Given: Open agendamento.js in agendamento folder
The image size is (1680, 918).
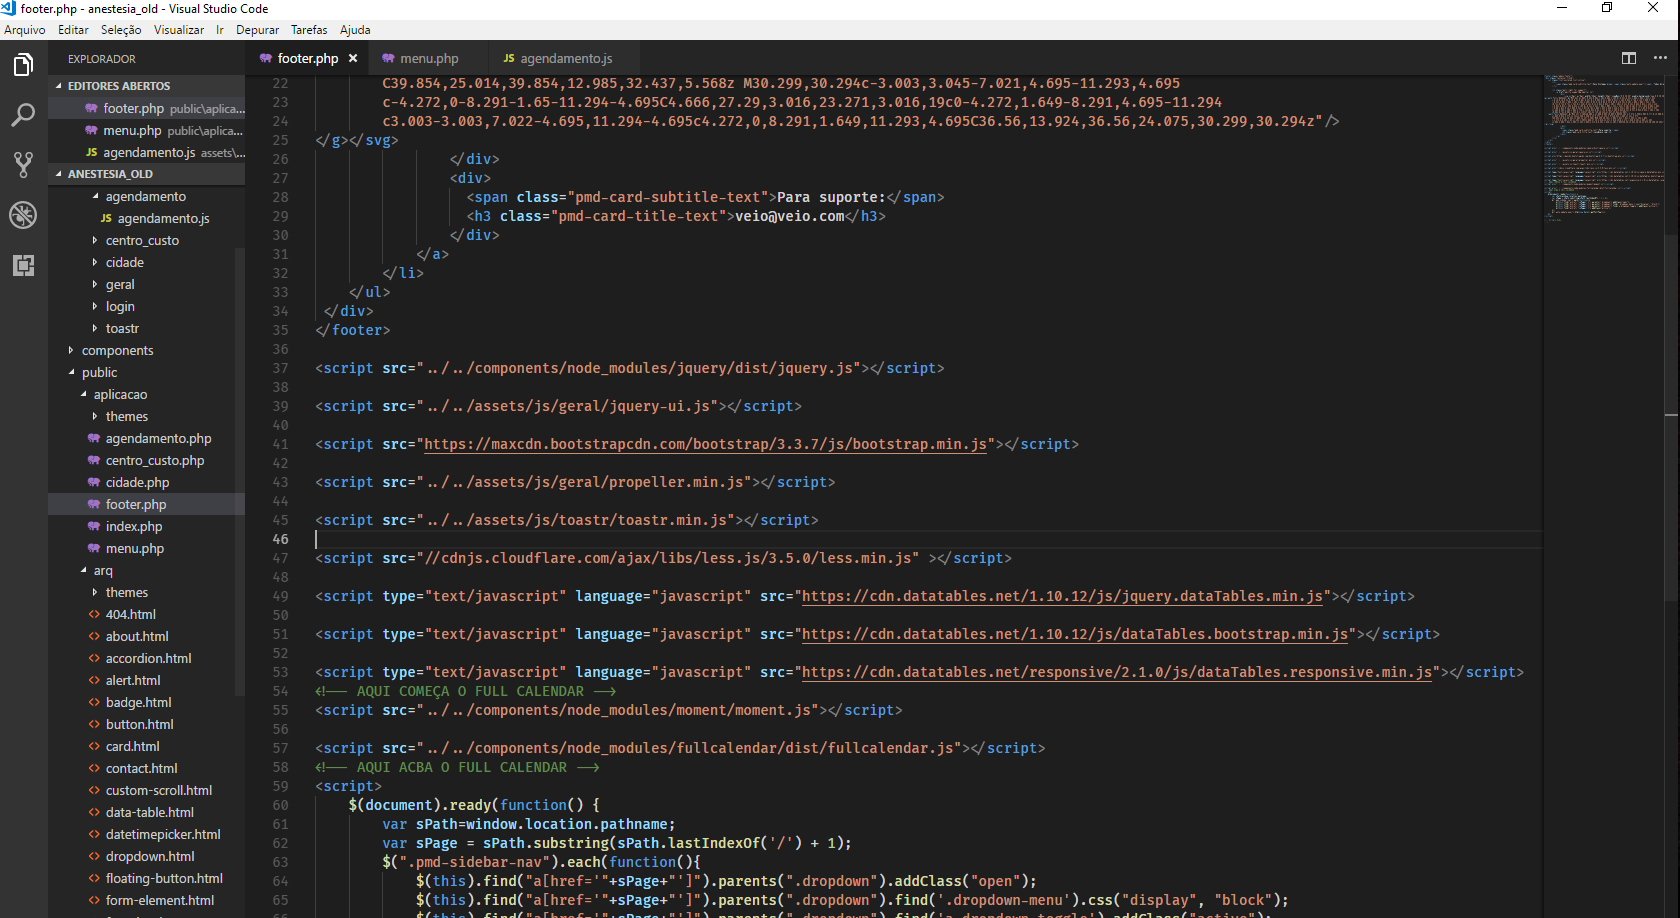Looking at the screenshot, I should 146,219.
